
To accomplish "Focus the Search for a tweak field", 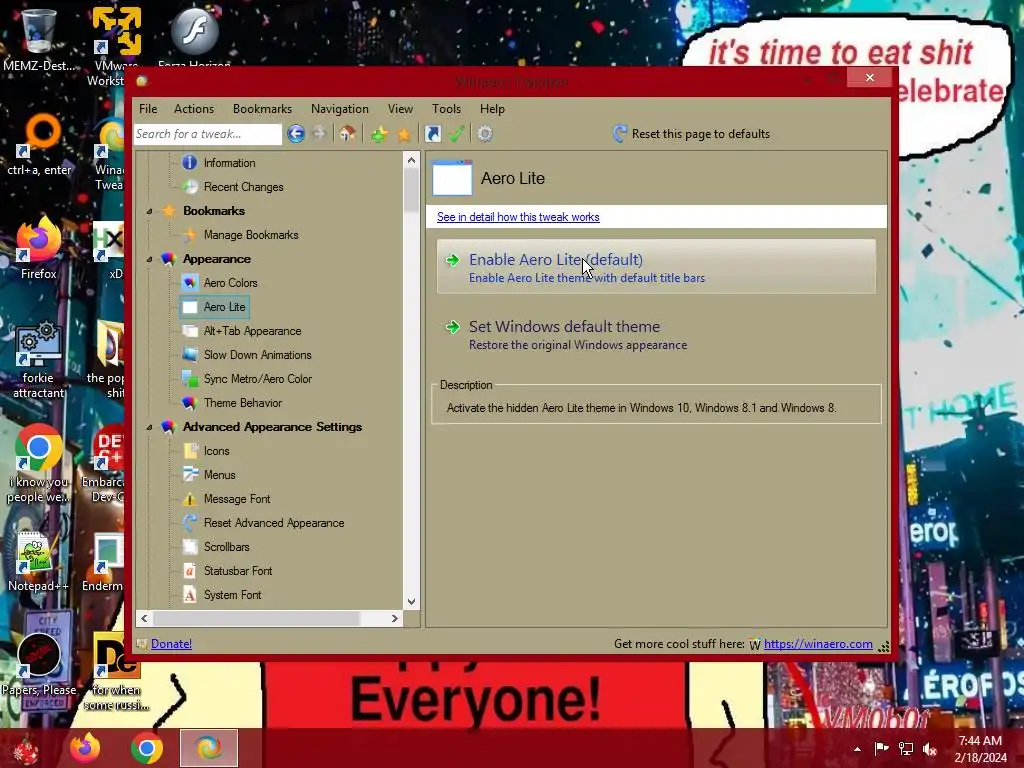I will coord(208,134).
